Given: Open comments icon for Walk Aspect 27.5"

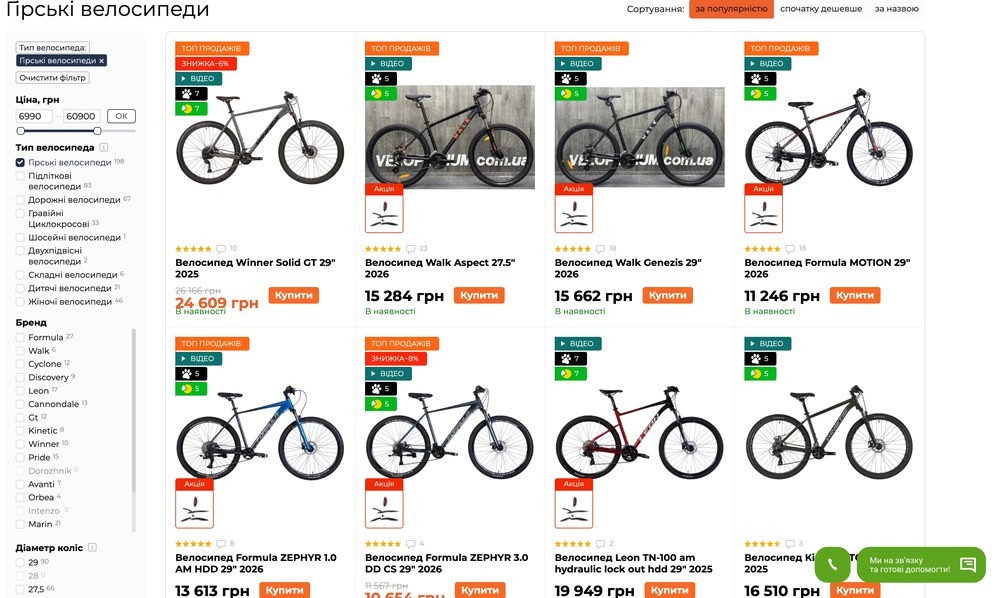Looking at the screenshot, I should click(410, 249).
